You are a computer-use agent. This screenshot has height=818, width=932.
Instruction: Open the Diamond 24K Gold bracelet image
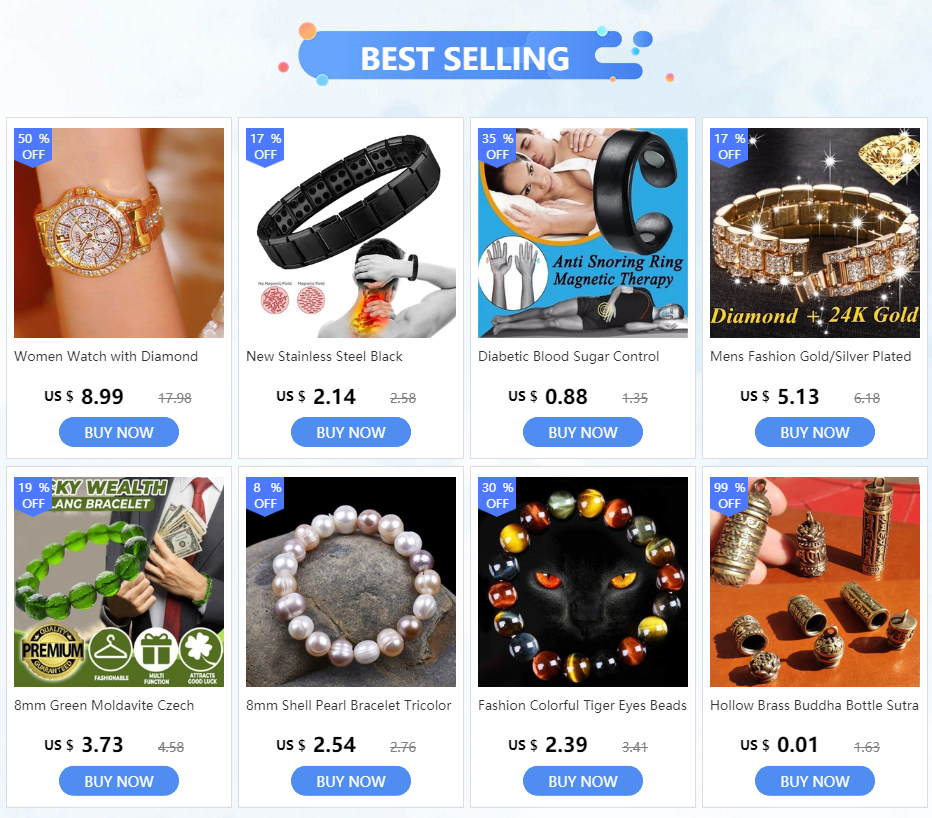pyautogui.click(x=815, y=233)
